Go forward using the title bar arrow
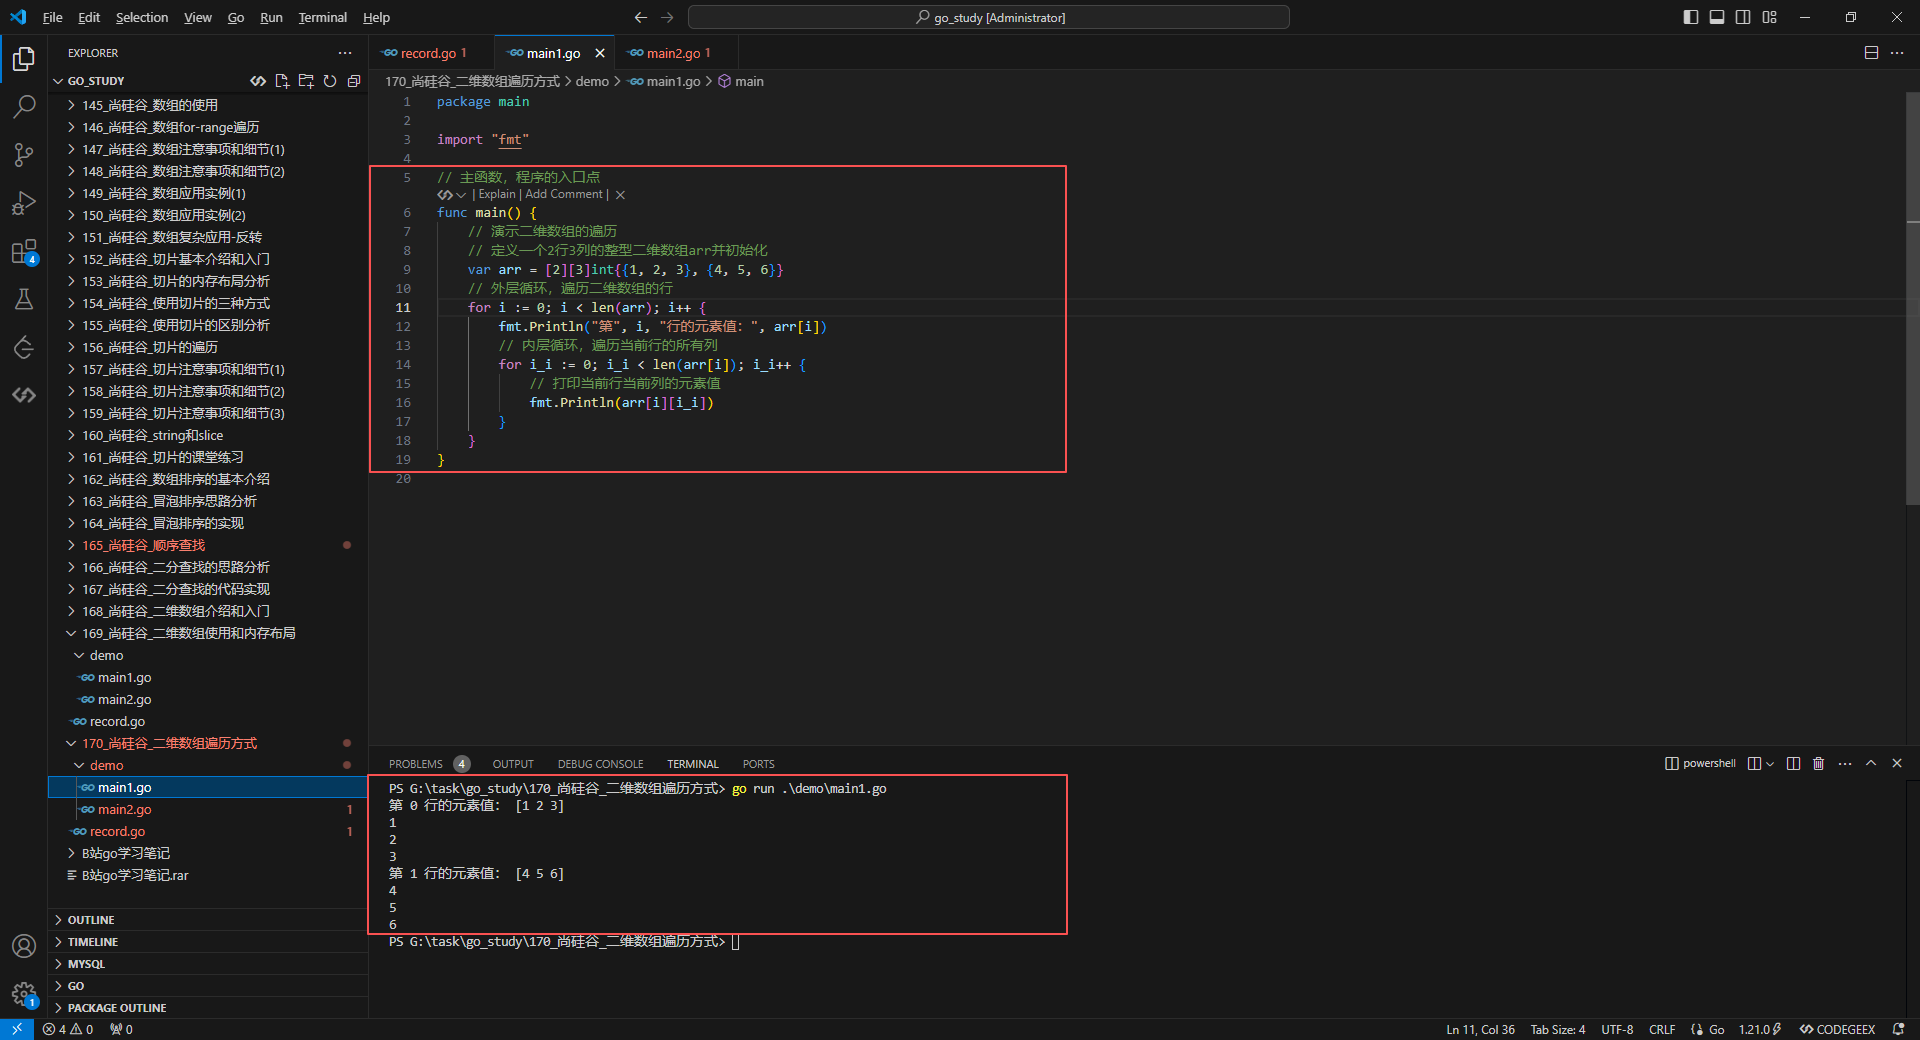 tap(667, 17)
